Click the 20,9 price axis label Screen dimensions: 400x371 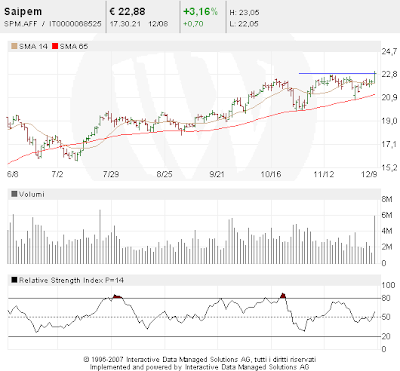click(390, 97)
